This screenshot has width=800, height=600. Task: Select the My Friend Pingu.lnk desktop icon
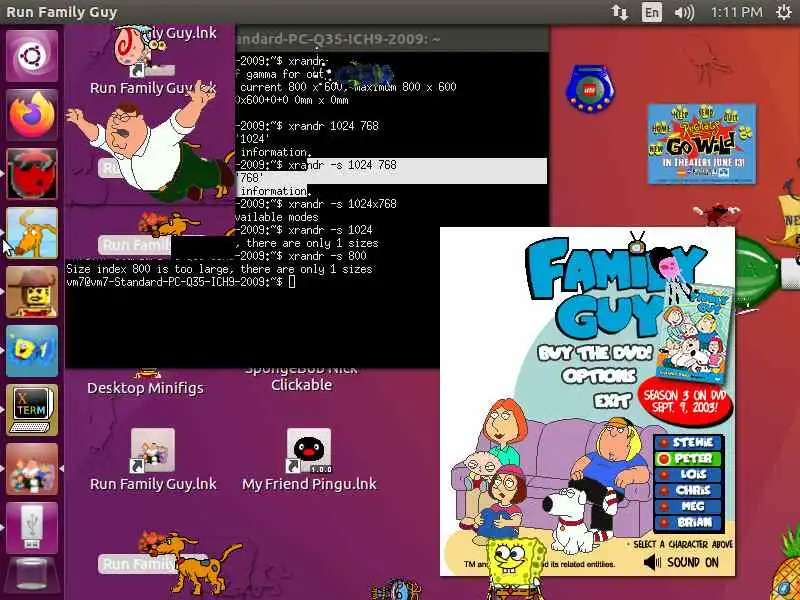tap(308, 451)
